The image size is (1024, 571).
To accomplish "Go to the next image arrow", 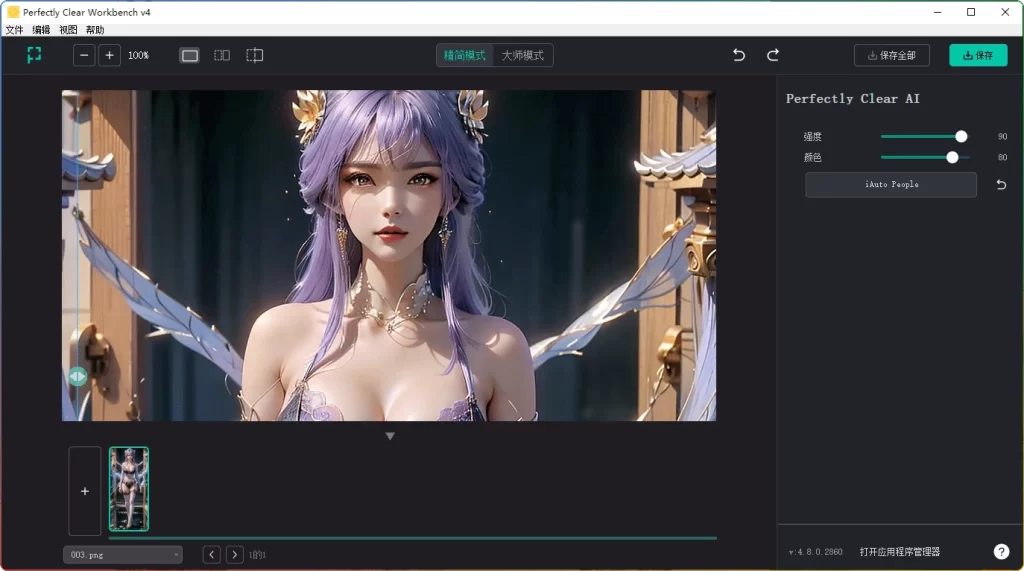I will click(234, 554).
